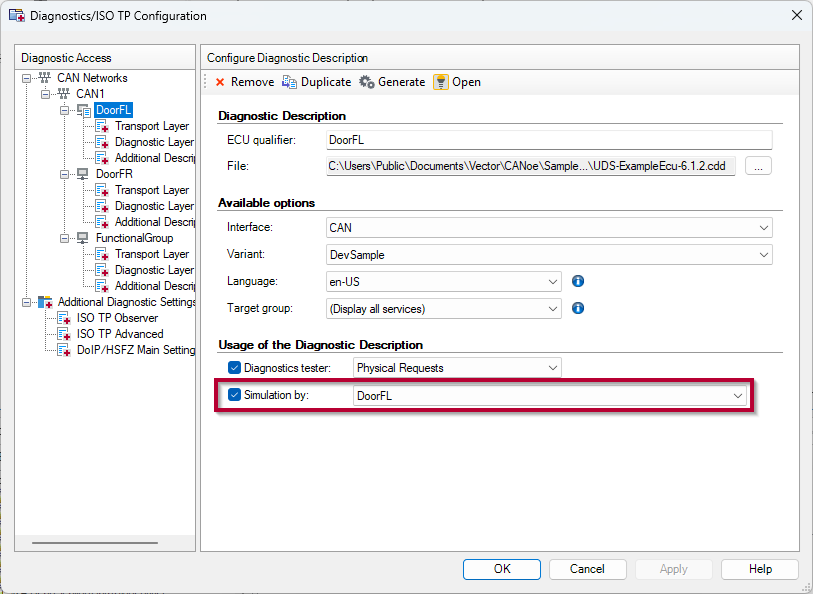Click the icon next to DoorFL Transport Layer
The image size is (813, 594).
pos(102,126)
